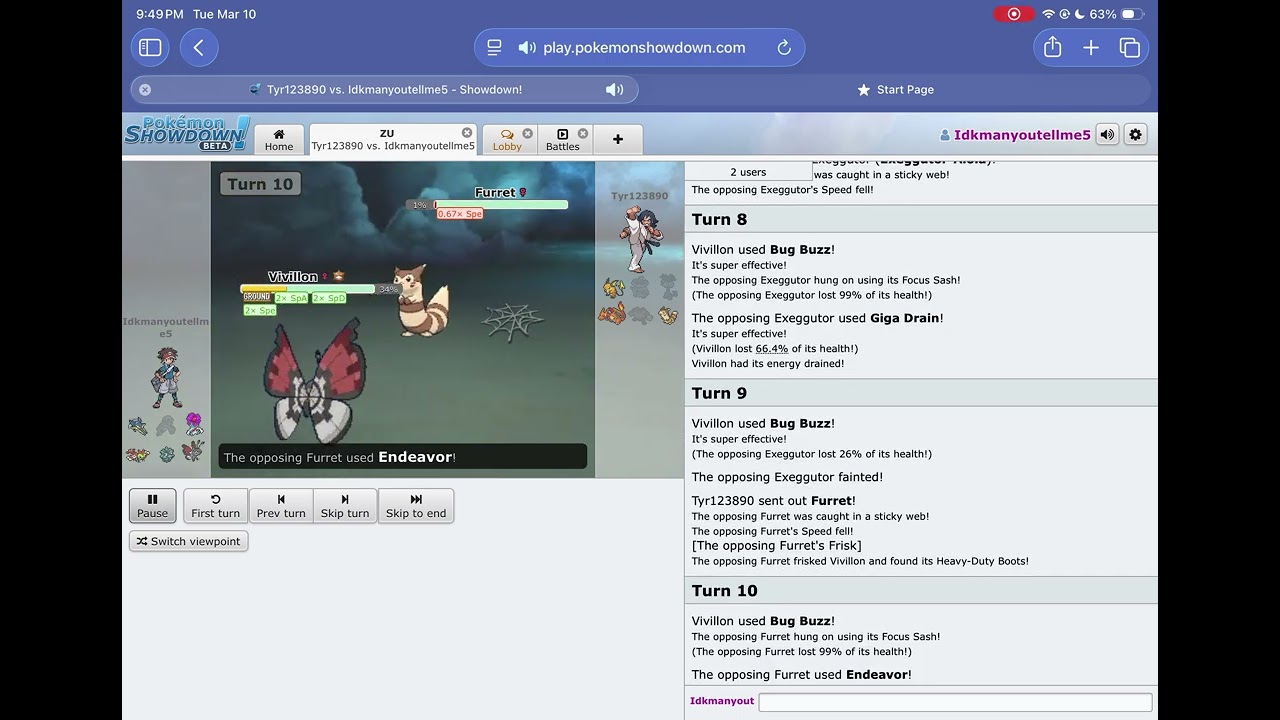Click Vivillon's name label
The height and width of the screenshot is (720, 1280).
click(292, 277)
